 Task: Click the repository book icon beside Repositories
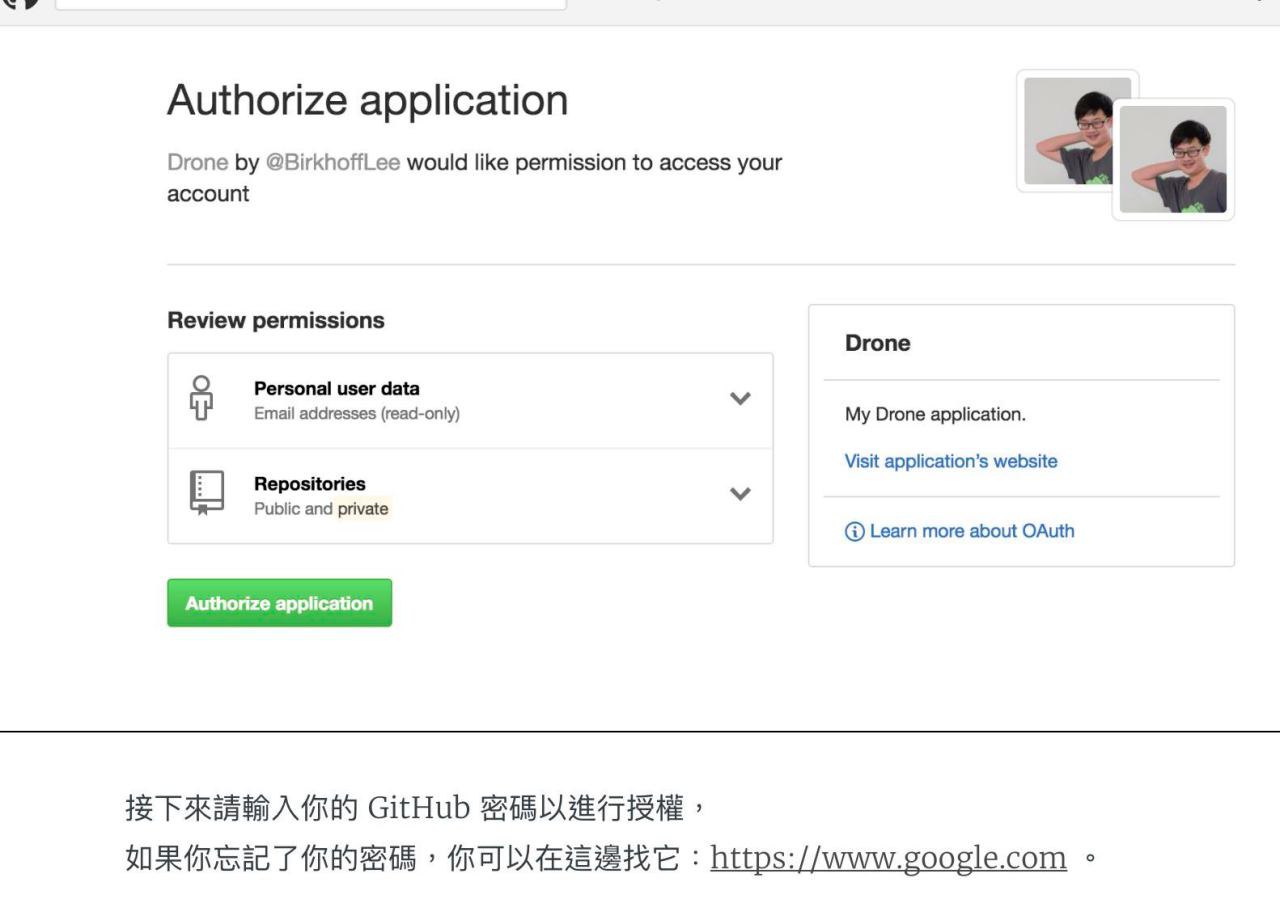click(x=206, y=494)
